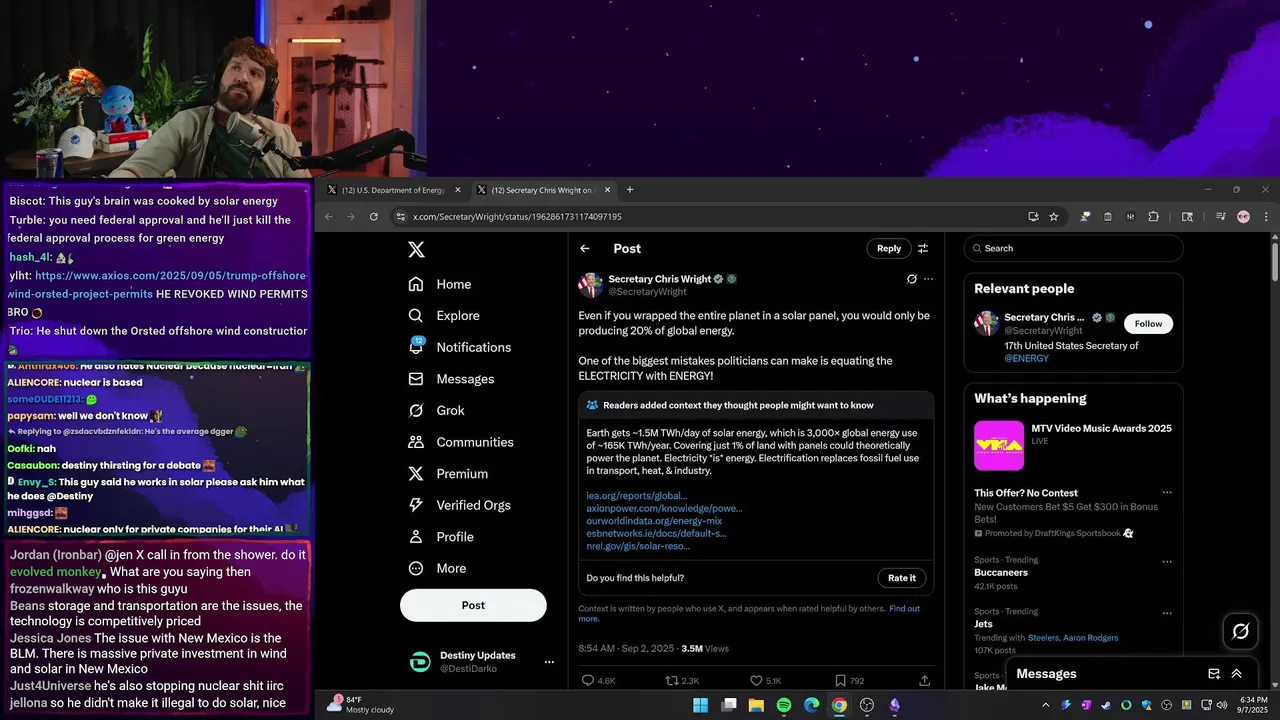Open iea.org/reports/global link
1280x720 pixels.
coord(636,496)
